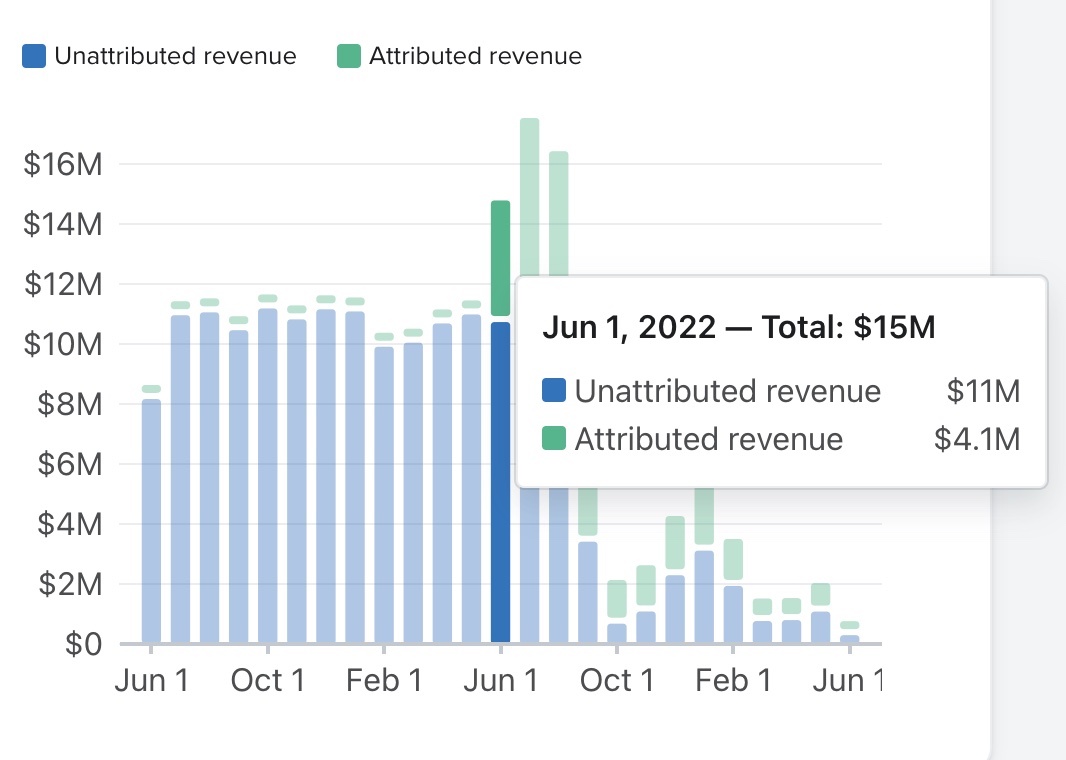Image resolution: width=1066 pixels, height=760 pixels.
Task: Click the $0 y-axis label
Action: tap(83, 645)
